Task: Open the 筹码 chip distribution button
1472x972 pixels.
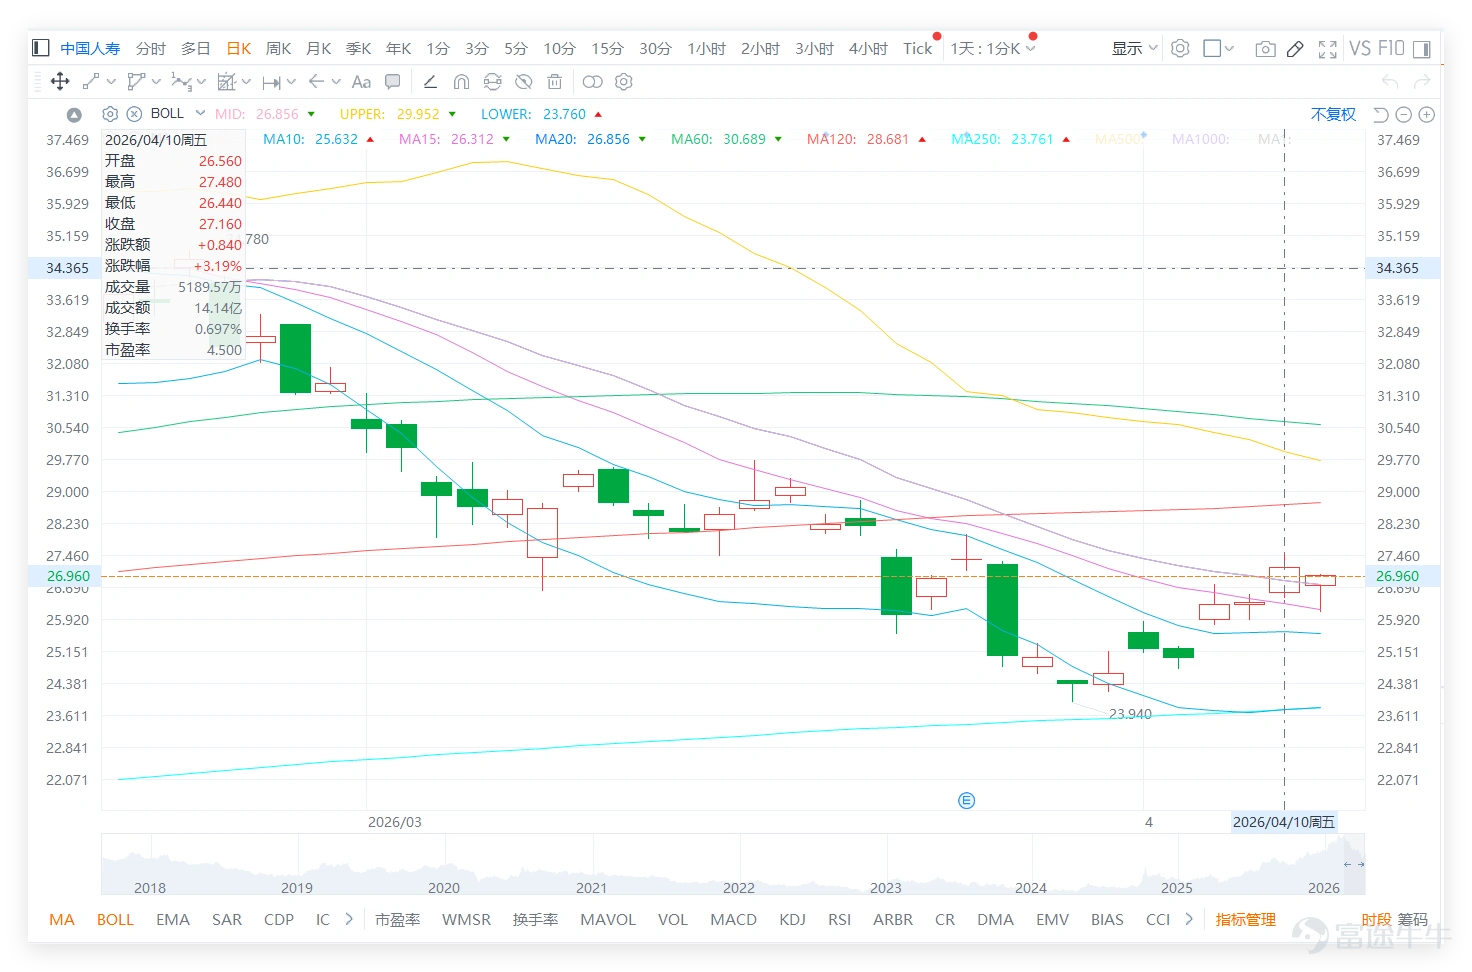Action: [1413, 919]
